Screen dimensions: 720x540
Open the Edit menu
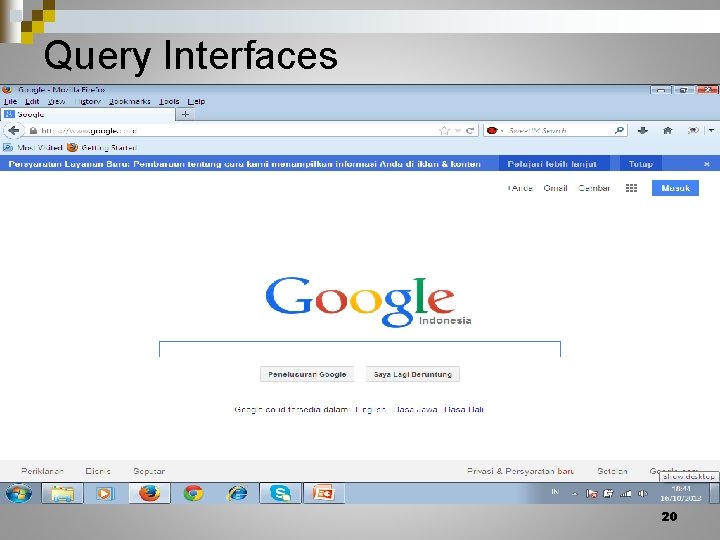(x=32, y=101)
